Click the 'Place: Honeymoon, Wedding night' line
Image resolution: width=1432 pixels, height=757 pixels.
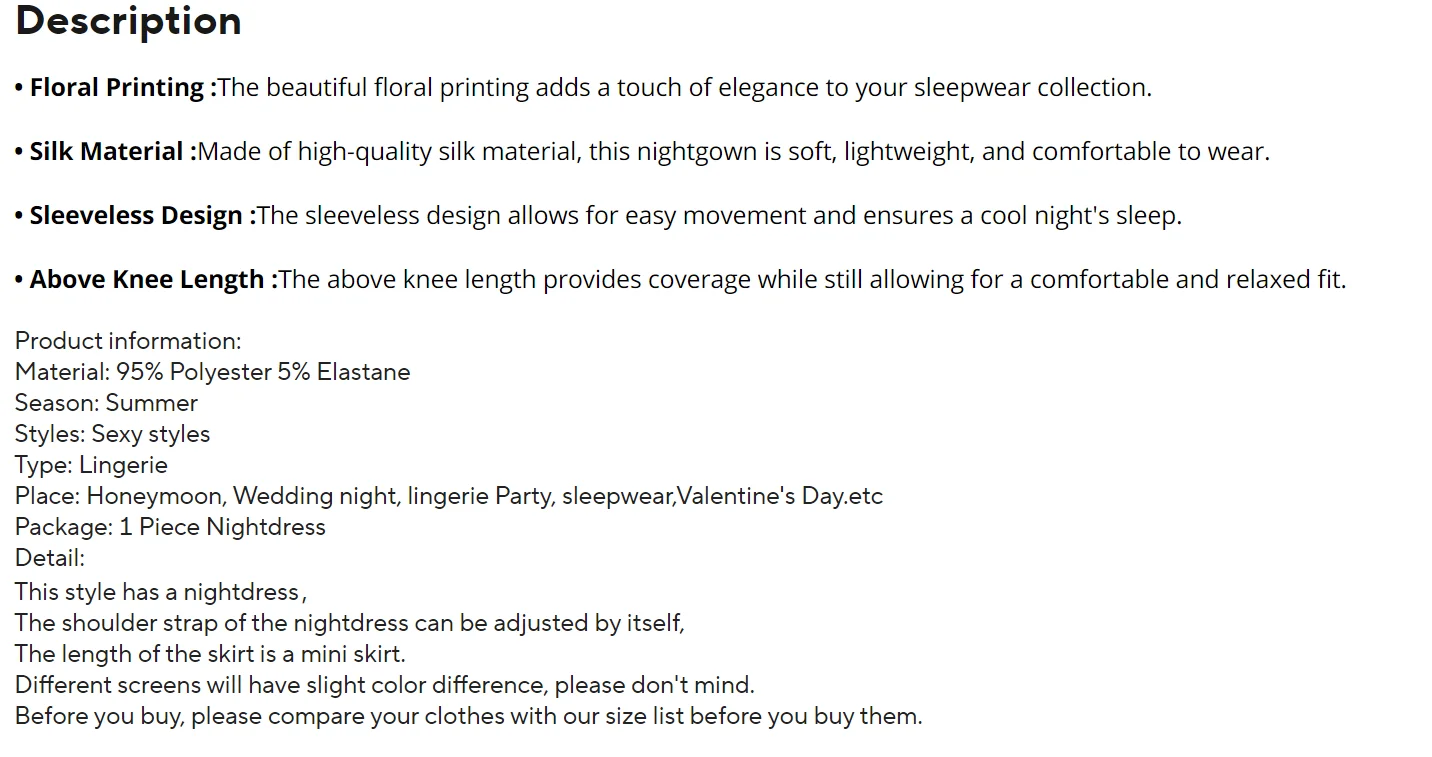coord(448,496)
